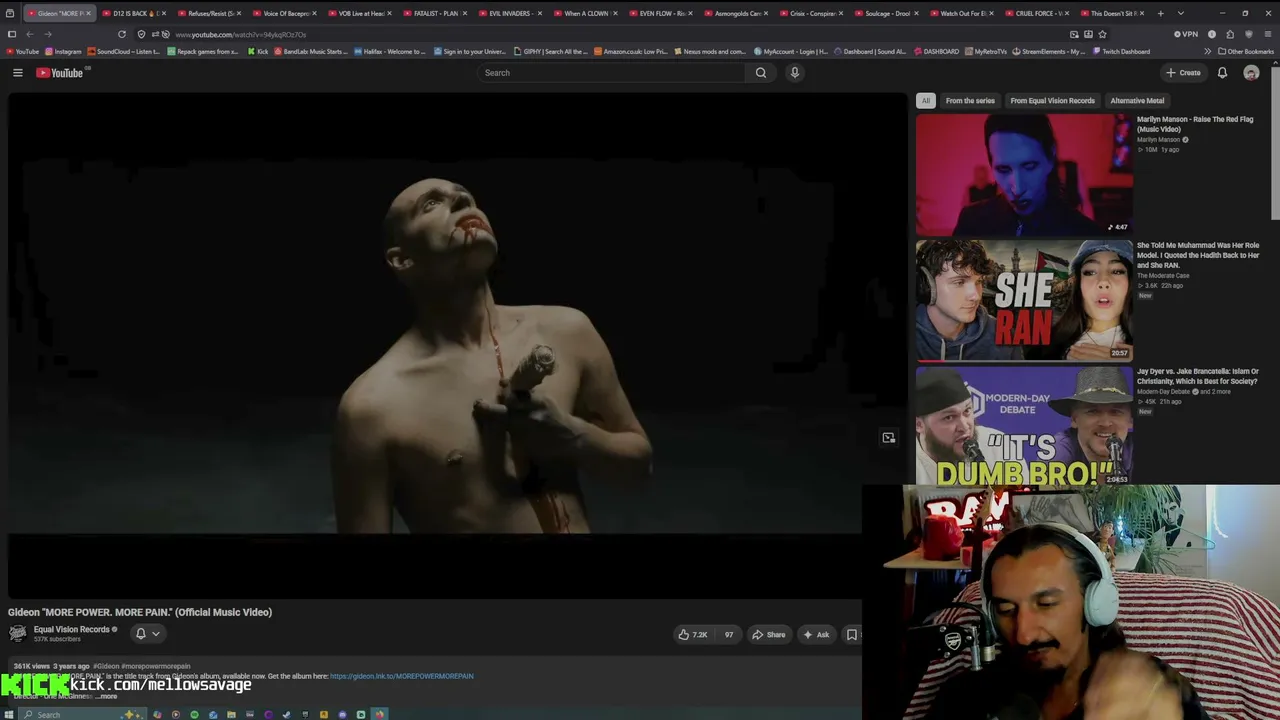
Task: Select the All filter chip
Action: [x=926, y=101]
